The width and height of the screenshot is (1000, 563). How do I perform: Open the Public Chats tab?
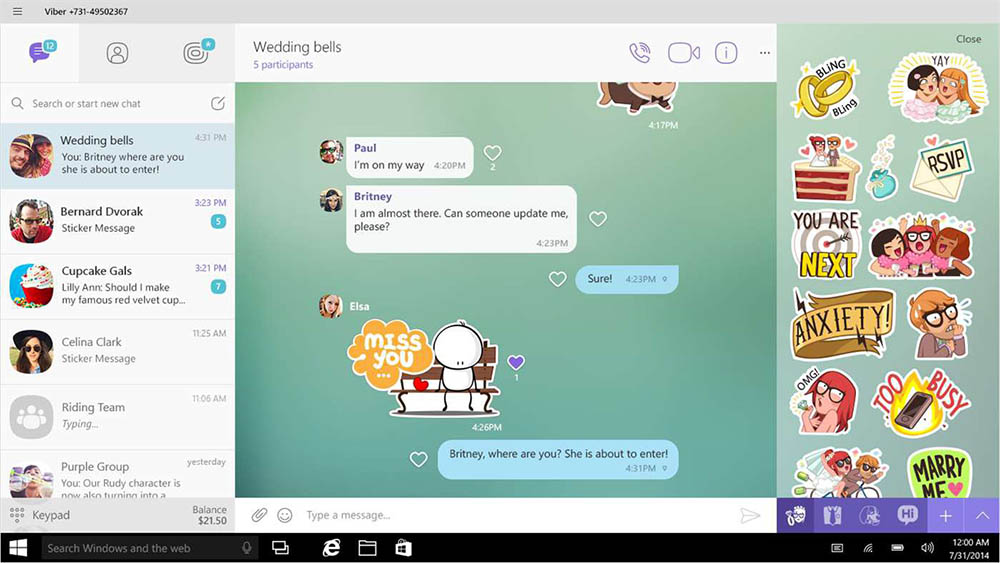click(x=198, y=52)
